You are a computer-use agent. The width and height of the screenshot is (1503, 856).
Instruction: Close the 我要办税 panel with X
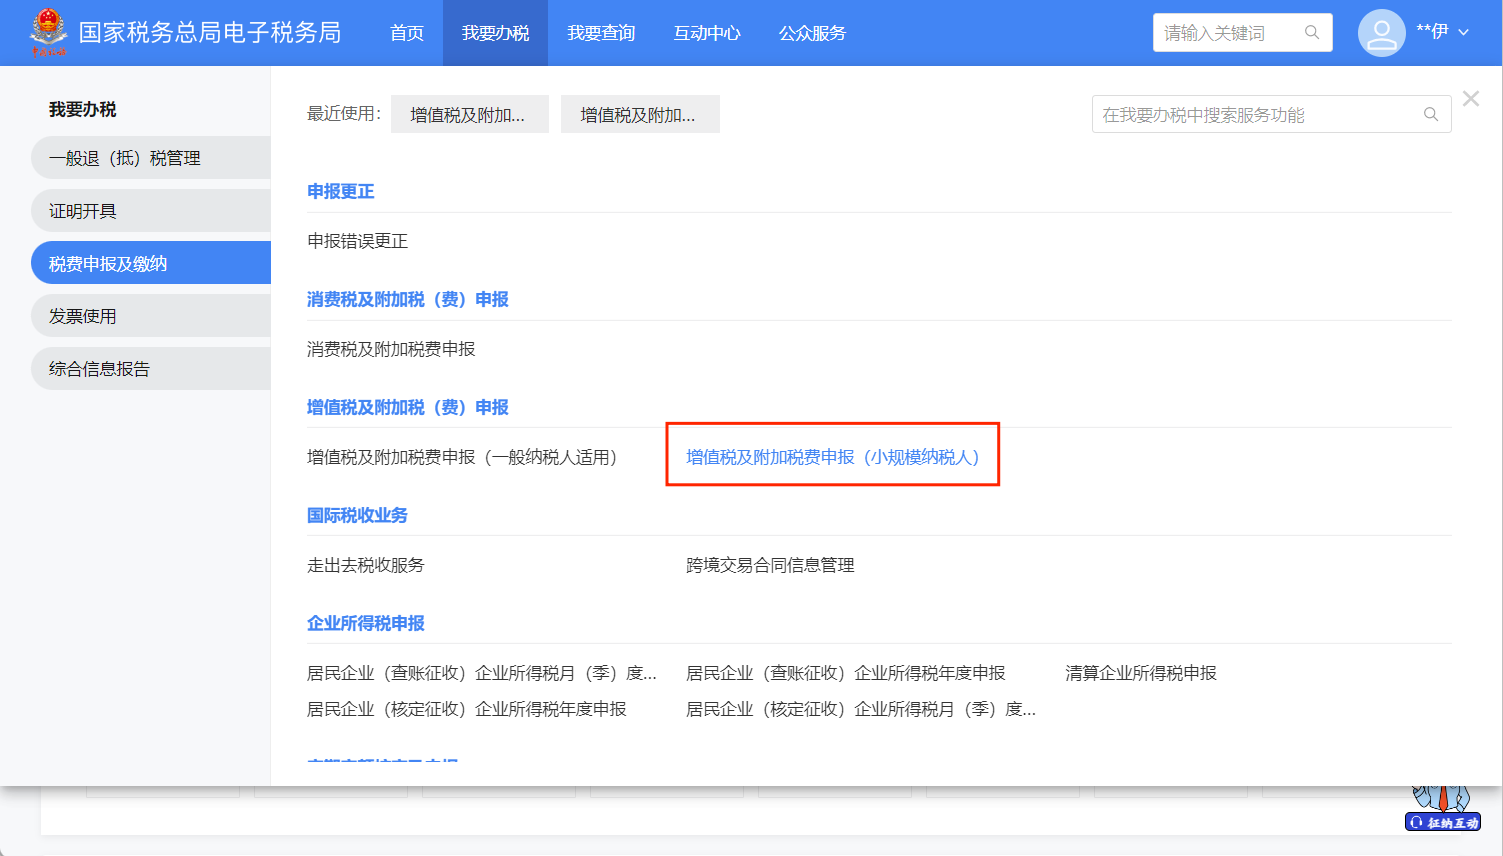click(x=1470, y=99)
